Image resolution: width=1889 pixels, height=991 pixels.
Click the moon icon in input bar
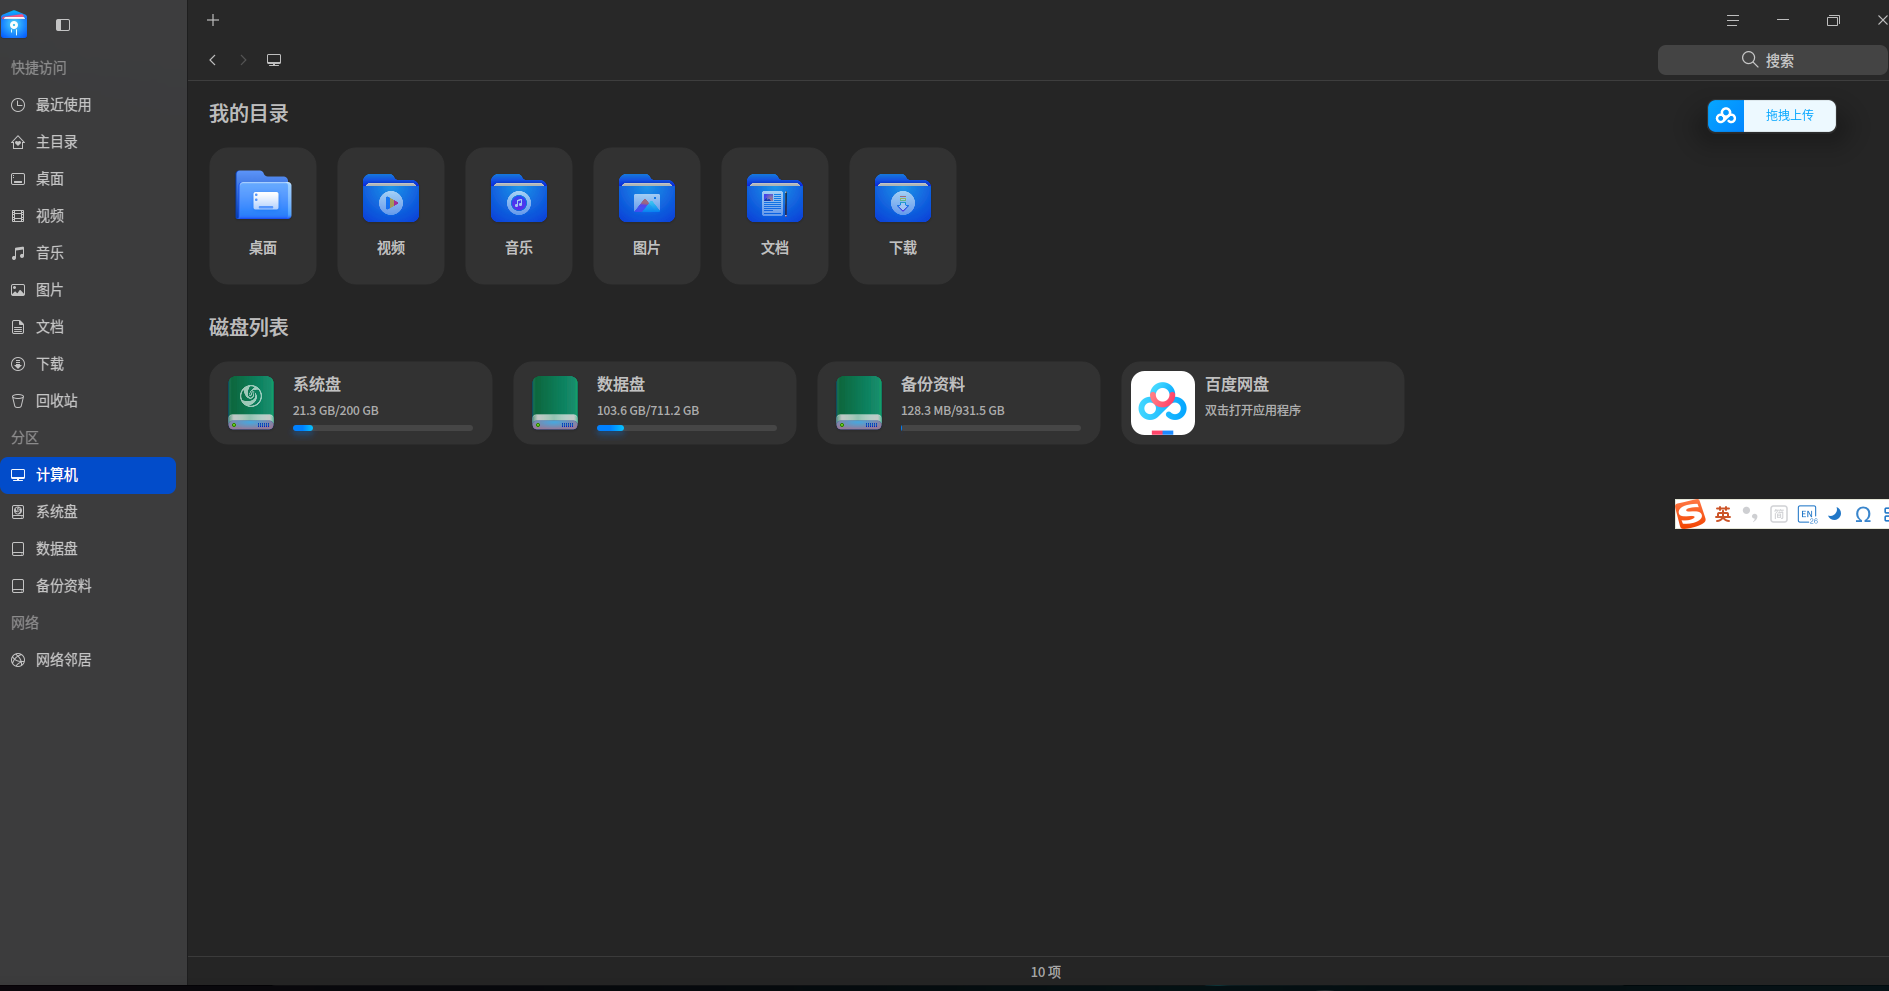1835,514
